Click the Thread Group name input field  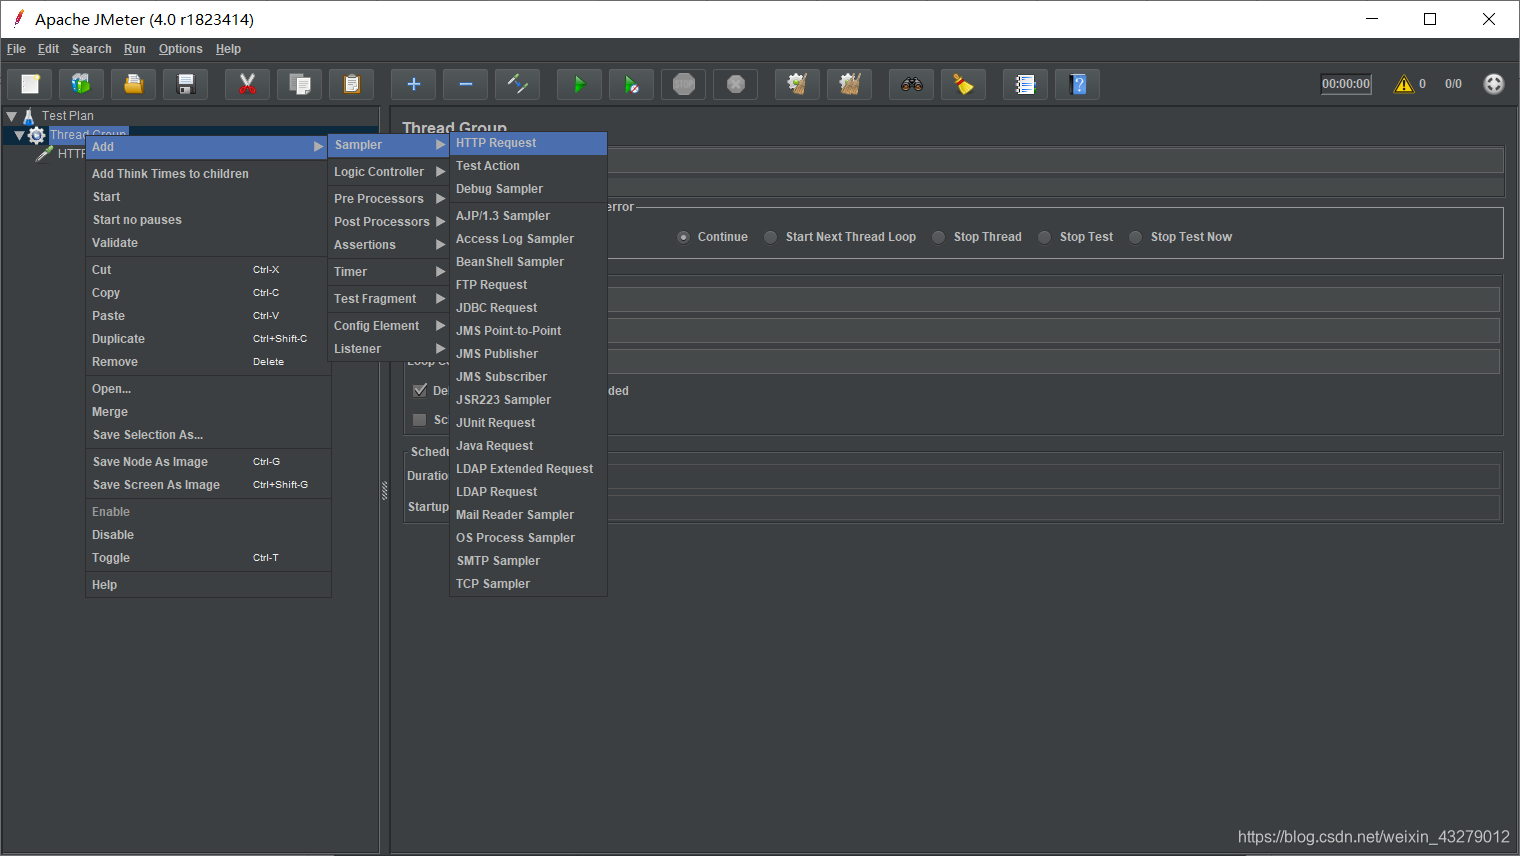point(1055,160)
